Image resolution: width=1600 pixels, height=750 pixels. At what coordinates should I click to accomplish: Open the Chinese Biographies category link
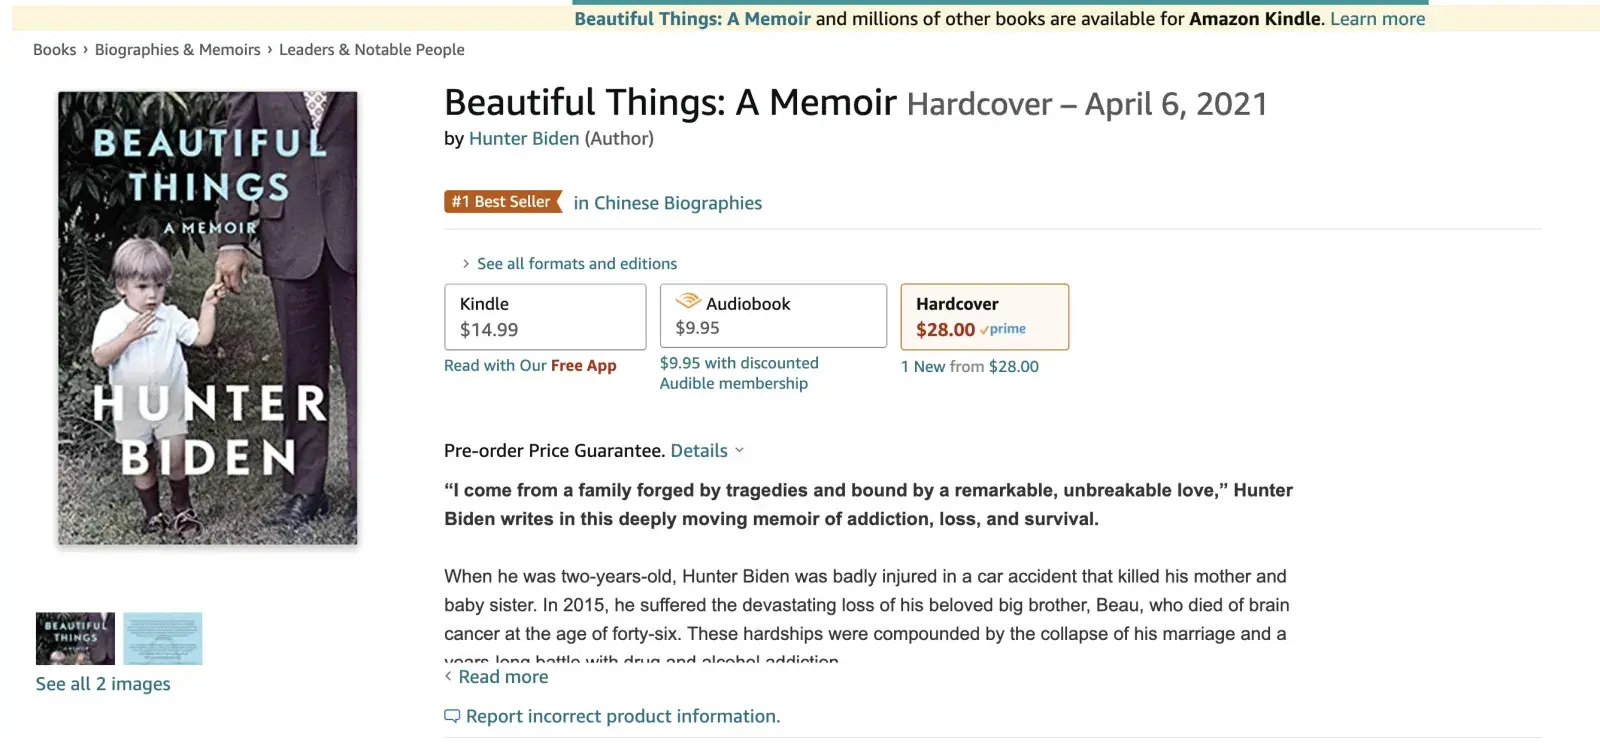click(x=667, y=203)
